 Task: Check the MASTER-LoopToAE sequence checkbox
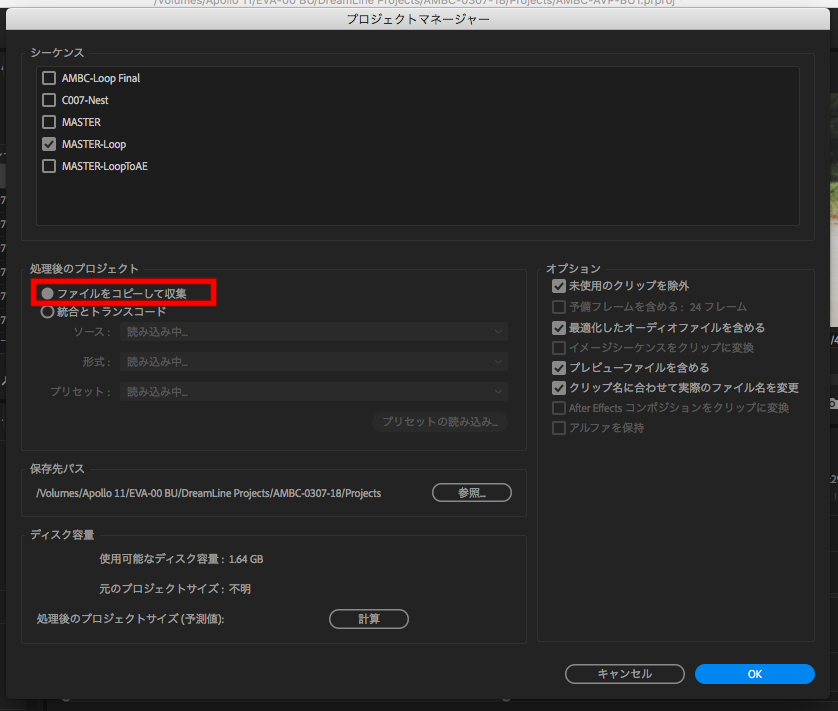coord(49,166)
